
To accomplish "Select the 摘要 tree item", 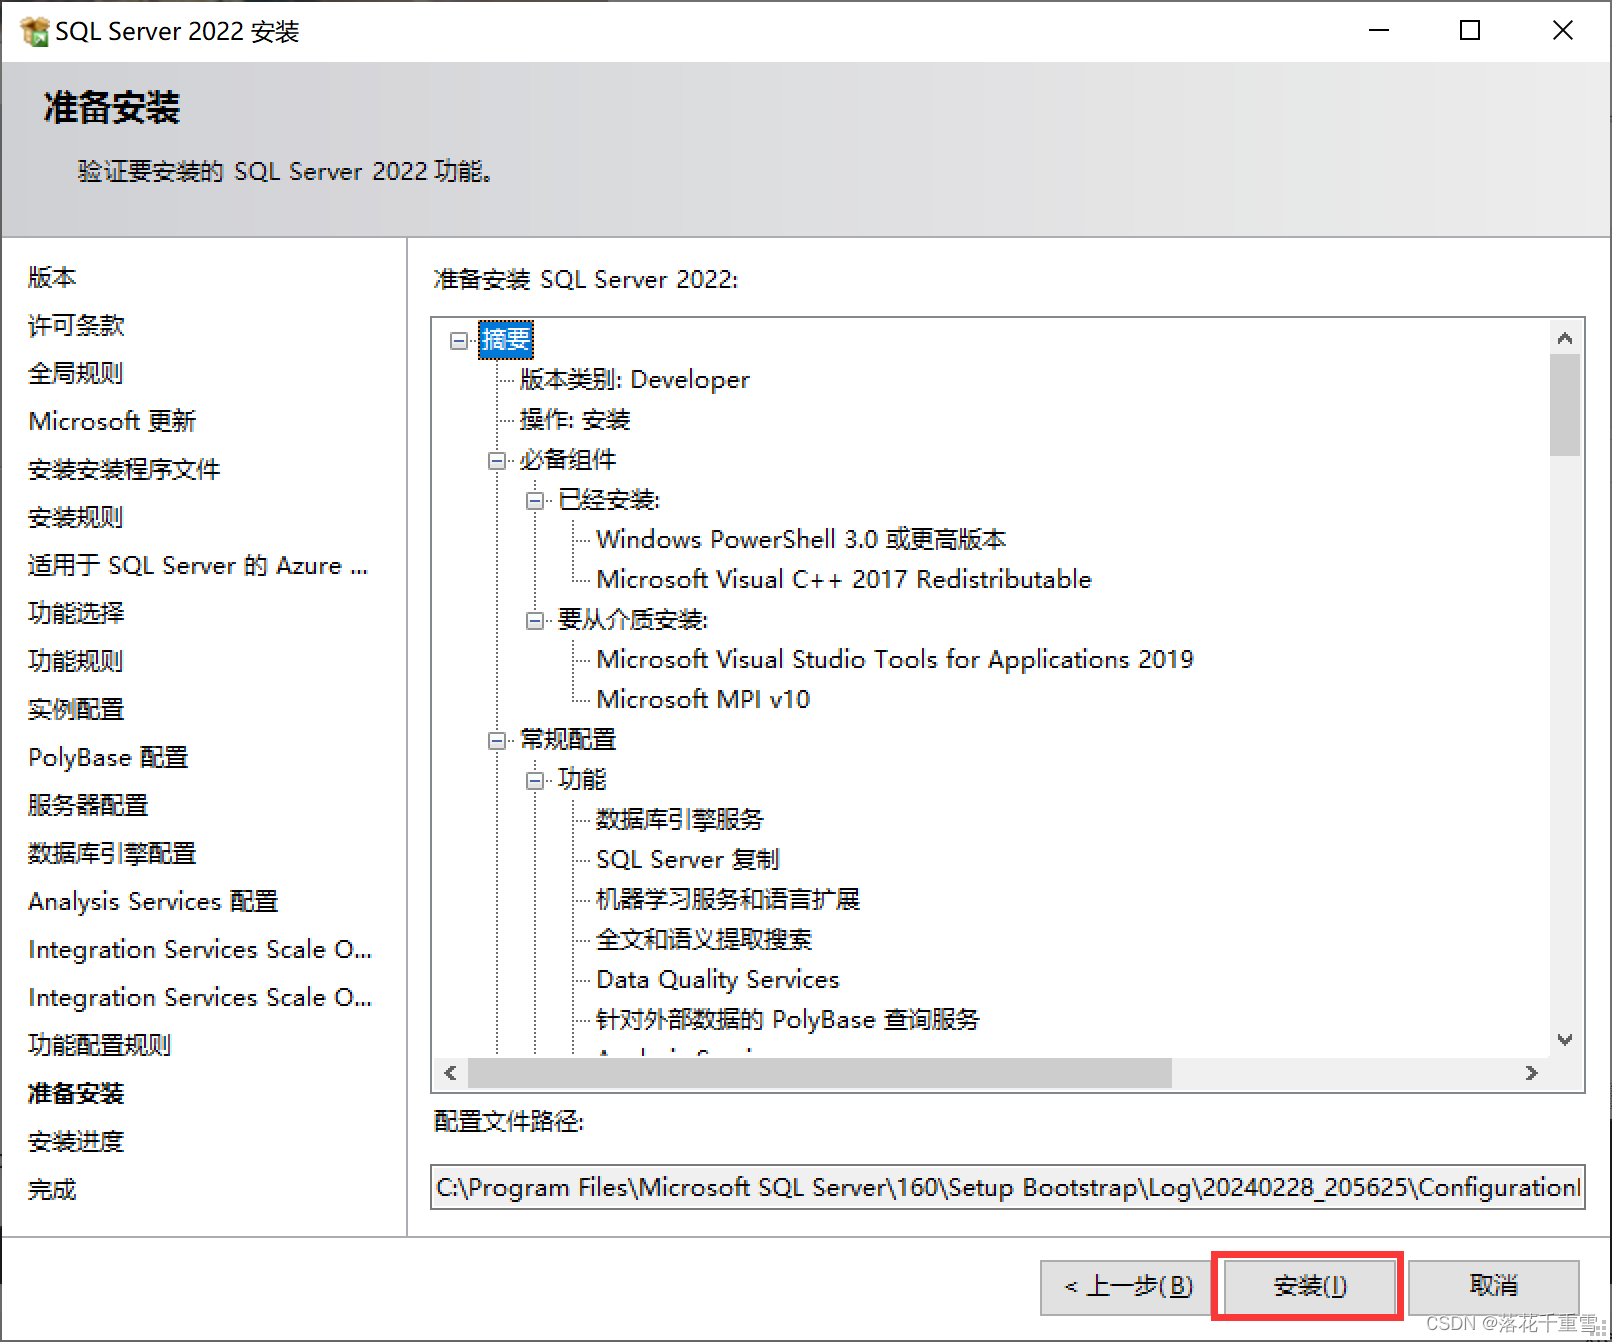I will pyautogui.click(x=506, y=340).
